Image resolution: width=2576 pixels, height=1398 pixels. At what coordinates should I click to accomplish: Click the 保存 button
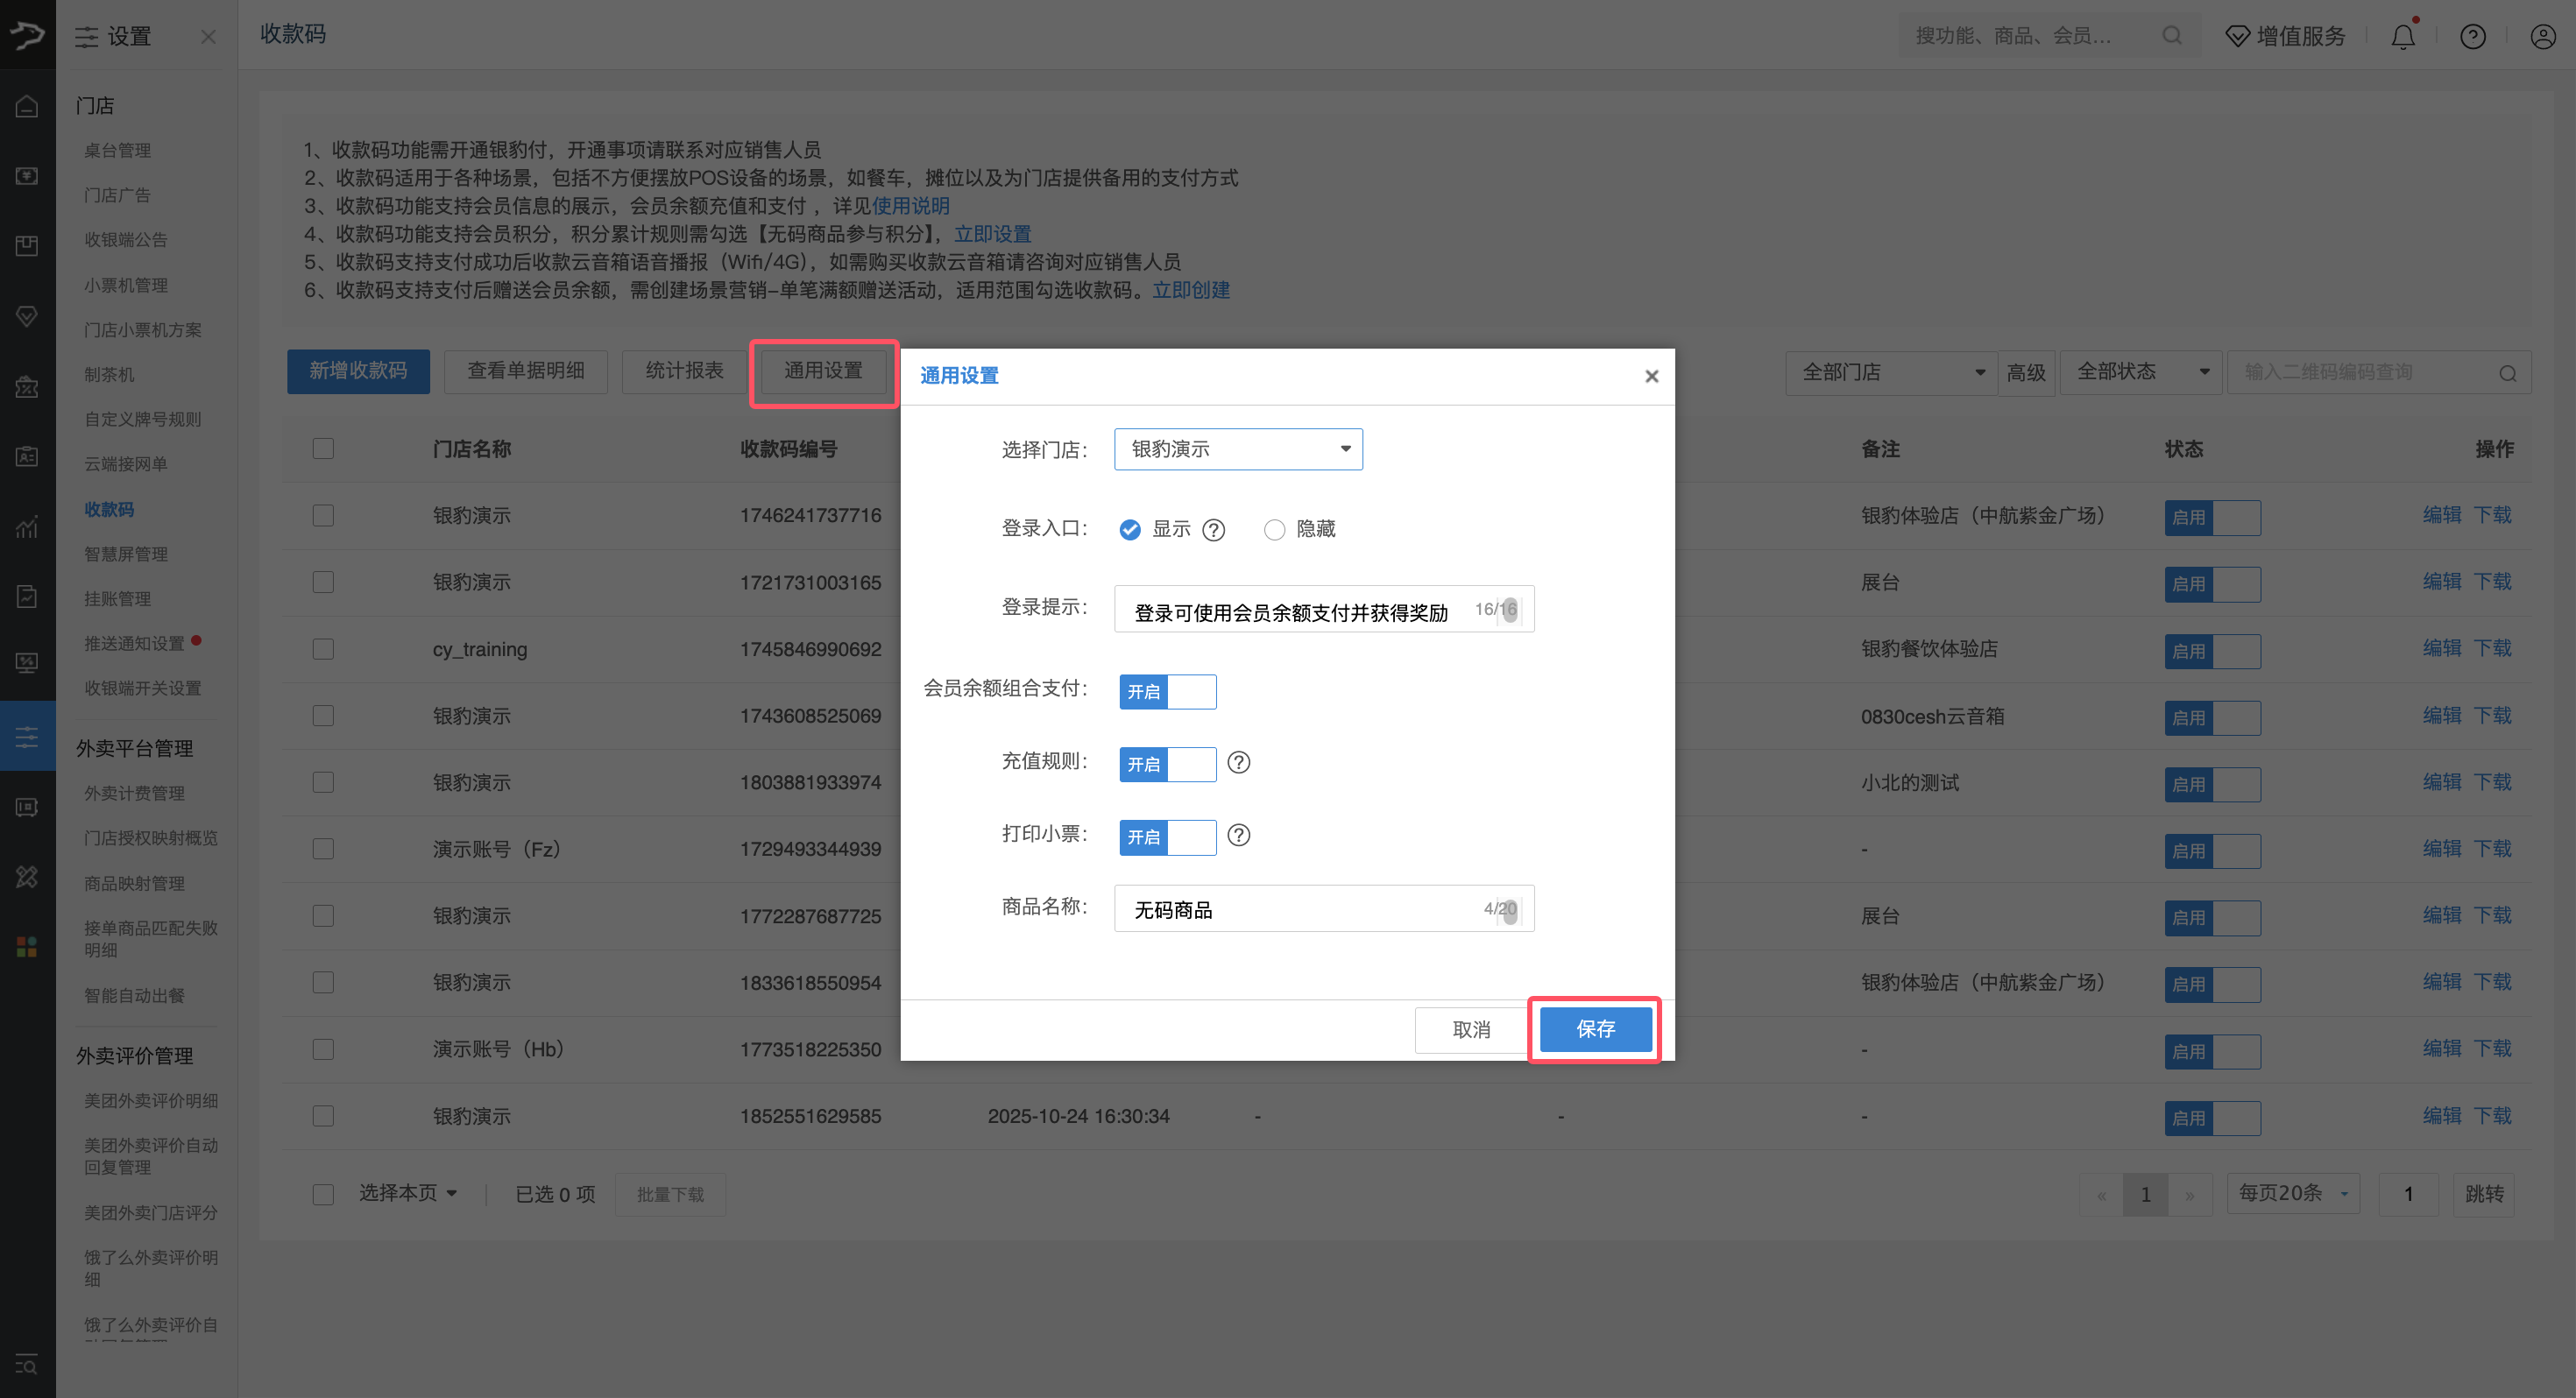[1595, 1029]
